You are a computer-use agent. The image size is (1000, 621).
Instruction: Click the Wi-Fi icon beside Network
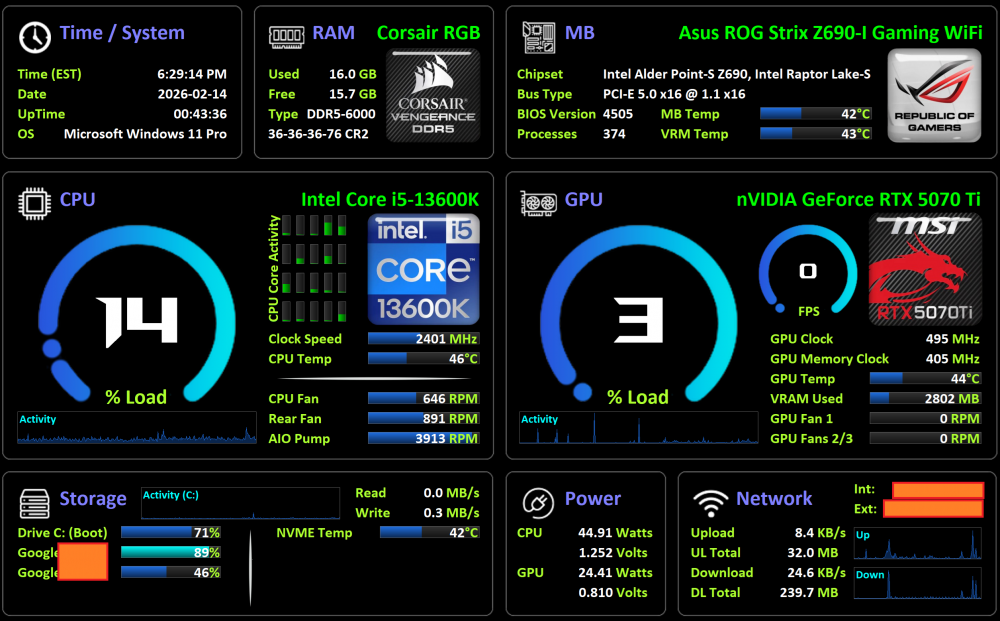pyautogui.click(x=710, y=501)
